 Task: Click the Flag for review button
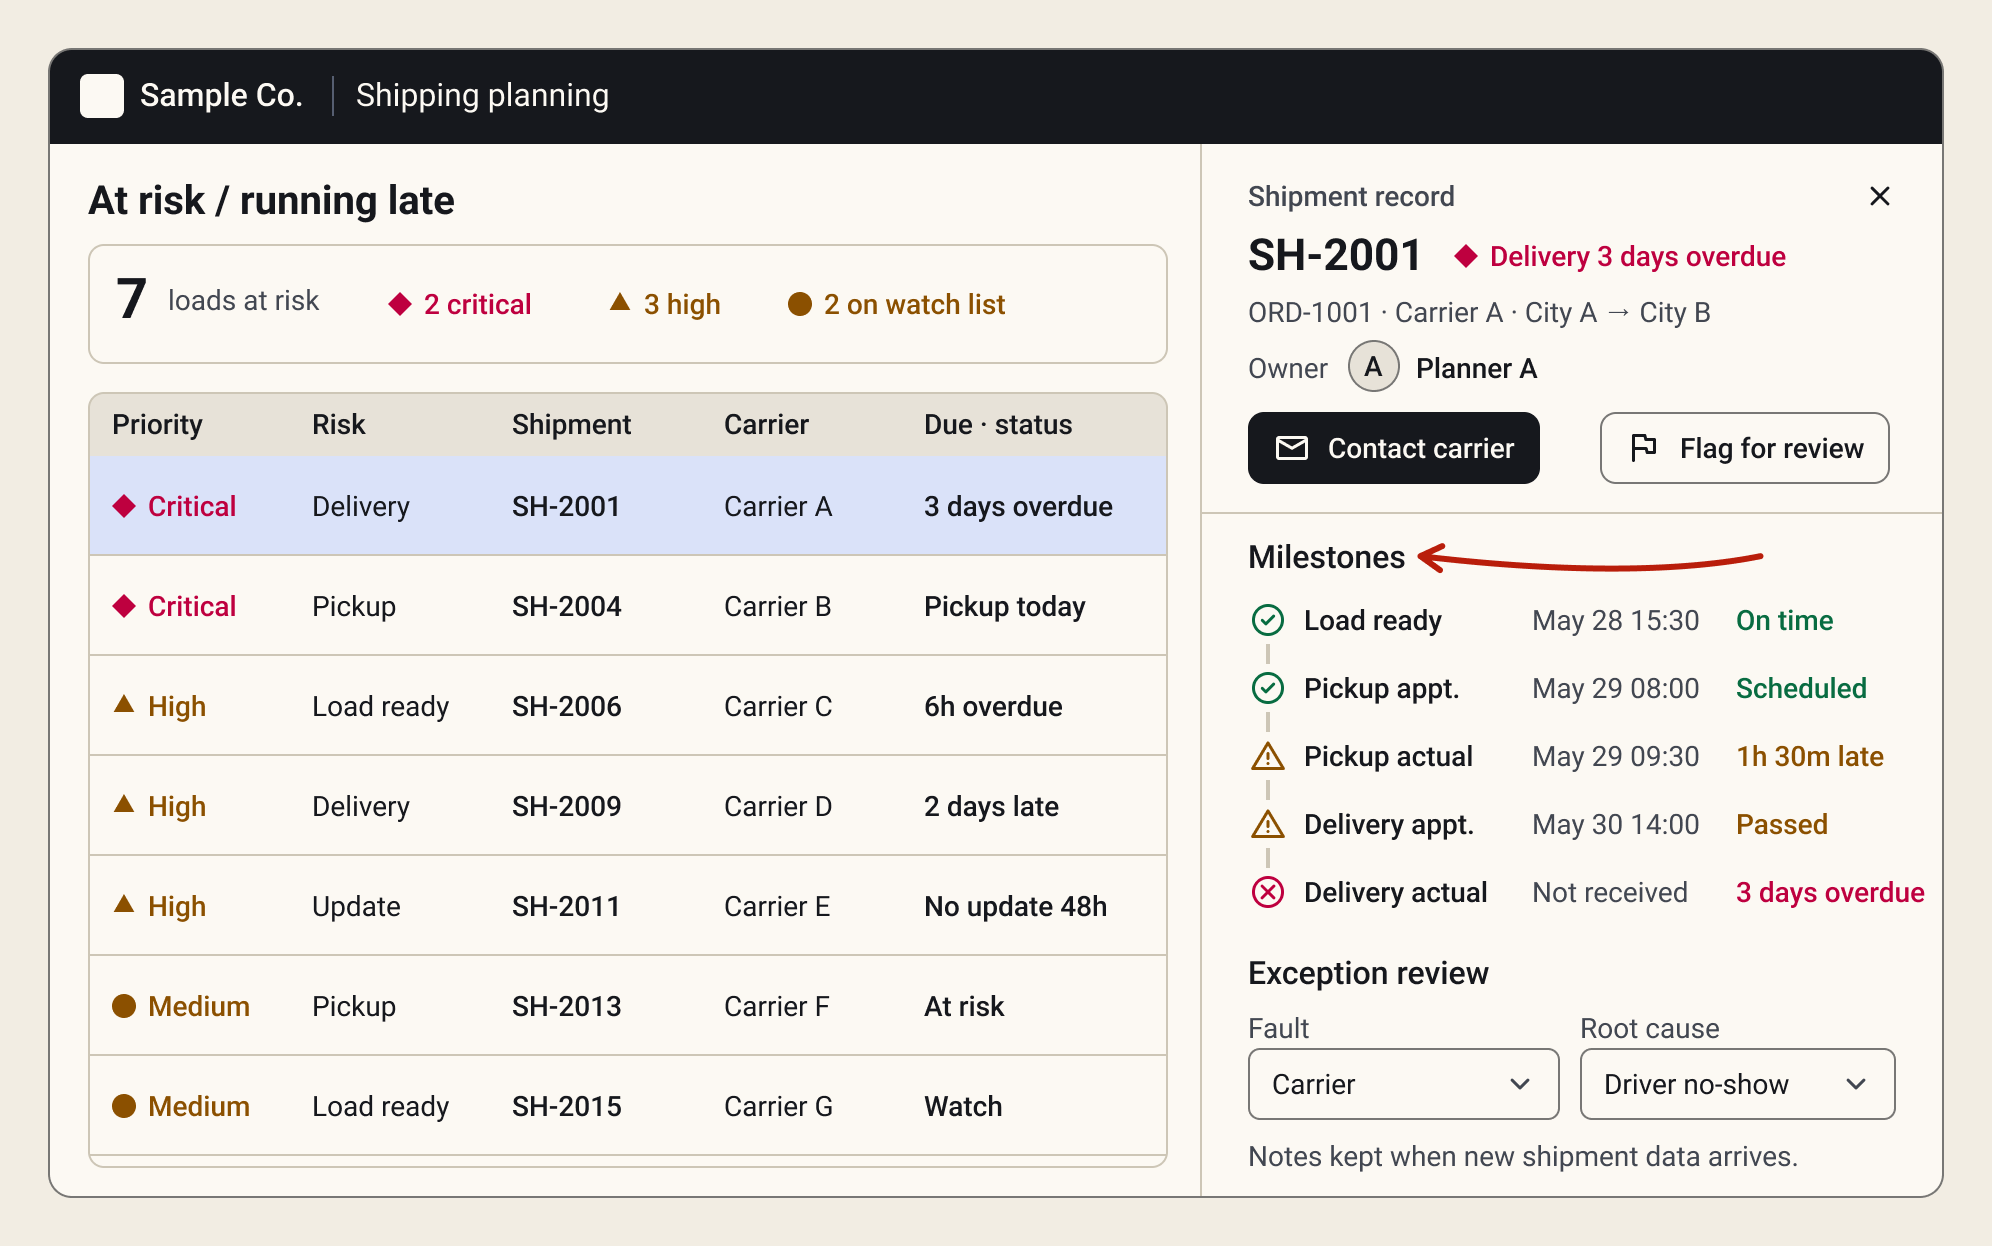tap(1745, 448)
